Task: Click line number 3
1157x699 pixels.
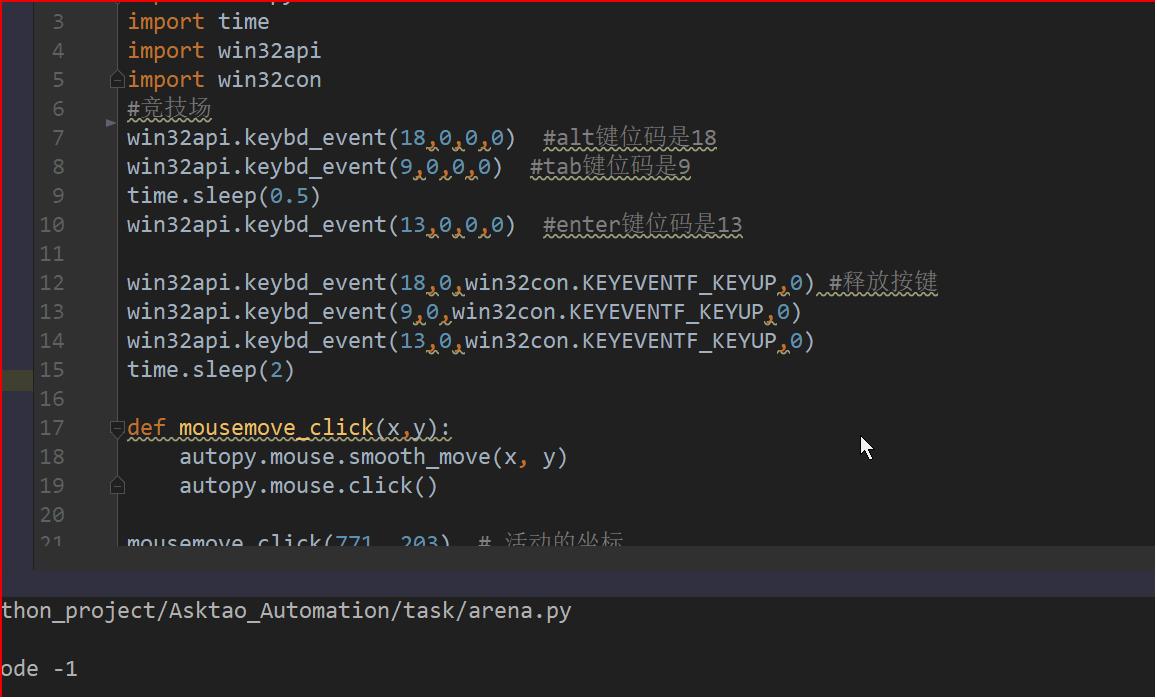Action: [x=57, y=20]
